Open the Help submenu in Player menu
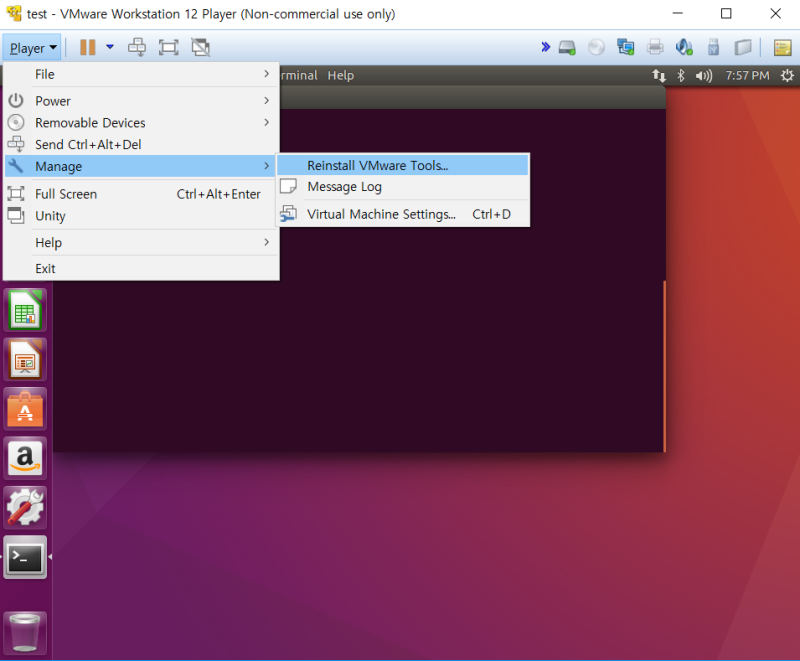 pos(142,243)
